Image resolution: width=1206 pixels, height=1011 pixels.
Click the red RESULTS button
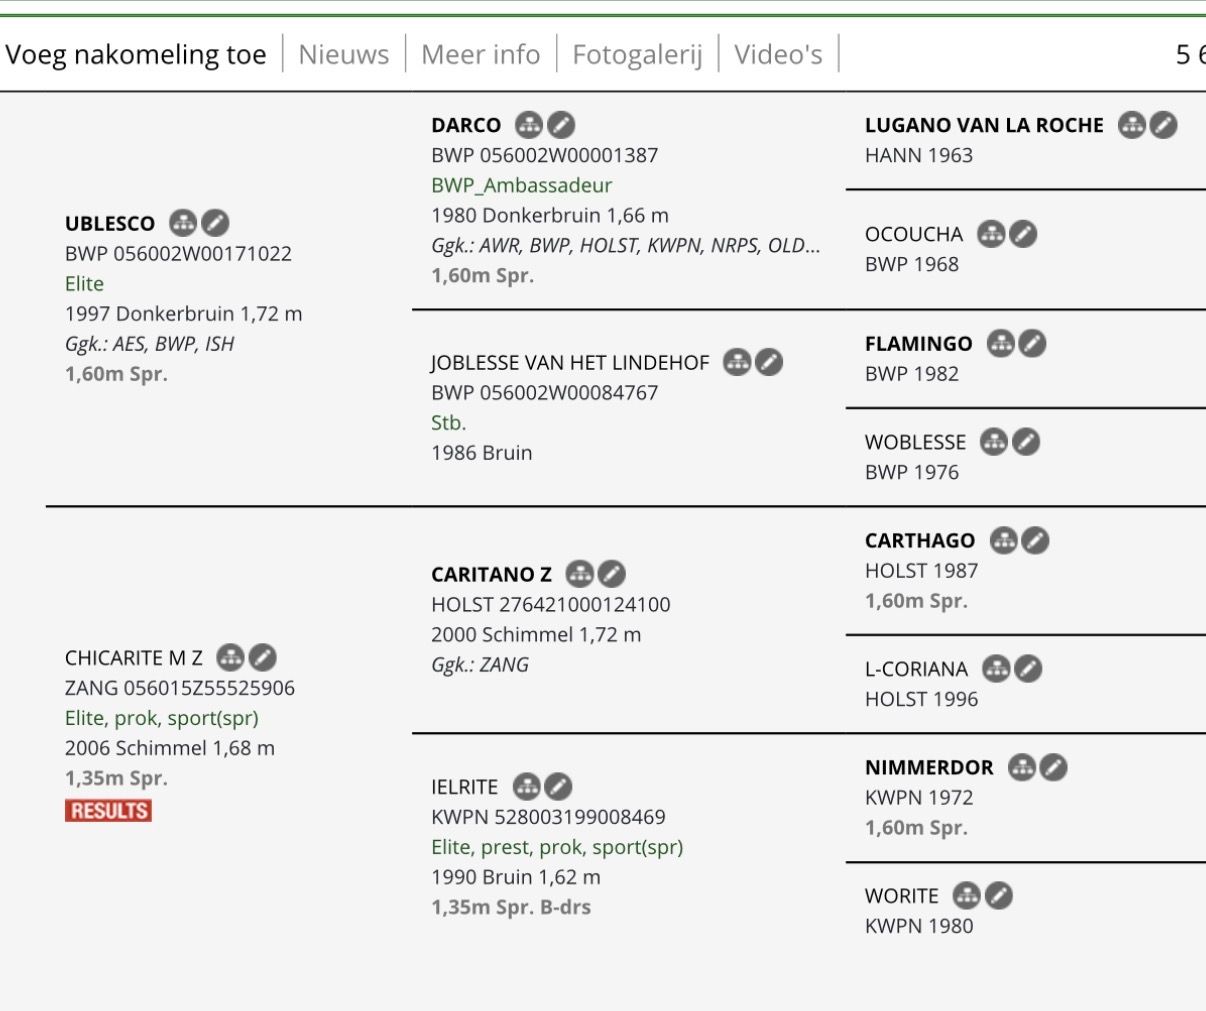(x=108, y=810)
